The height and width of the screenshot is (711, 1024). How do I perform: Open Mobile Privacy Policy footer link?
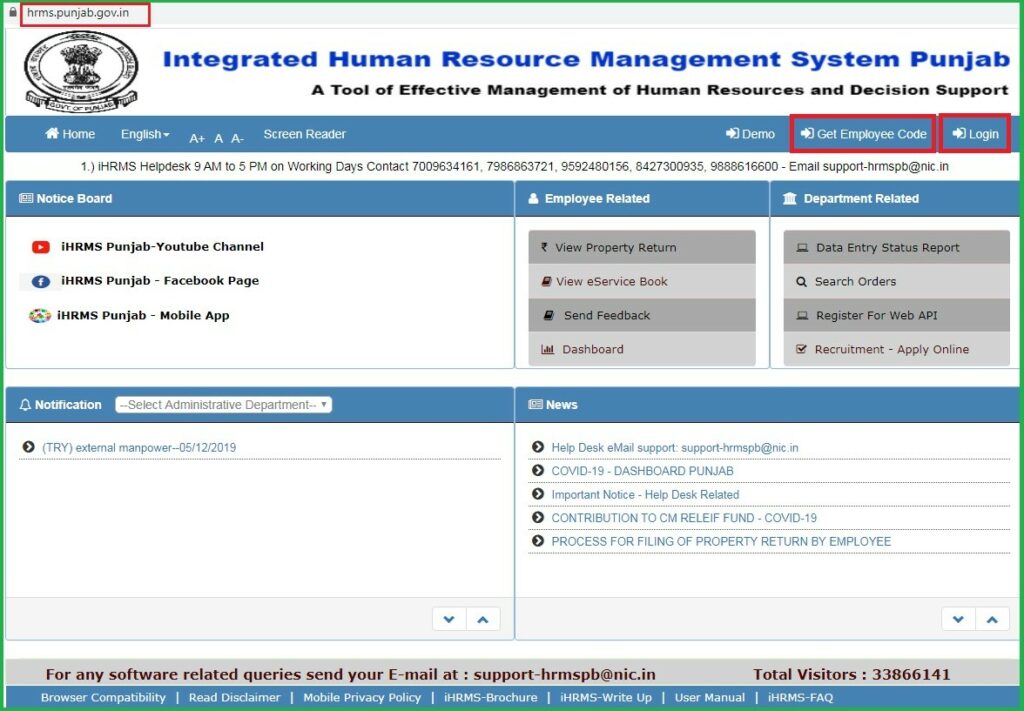tap(362, 697)
